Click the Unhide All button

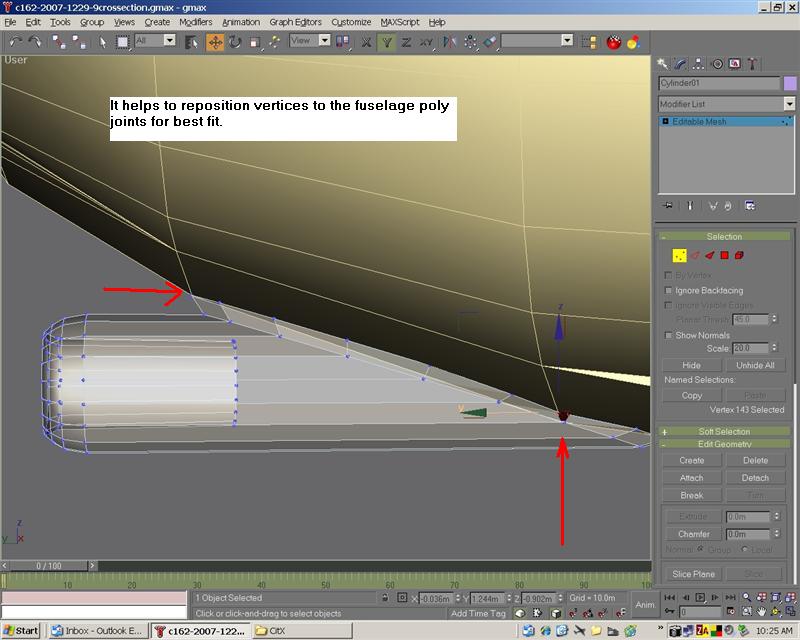pos(755,365)
